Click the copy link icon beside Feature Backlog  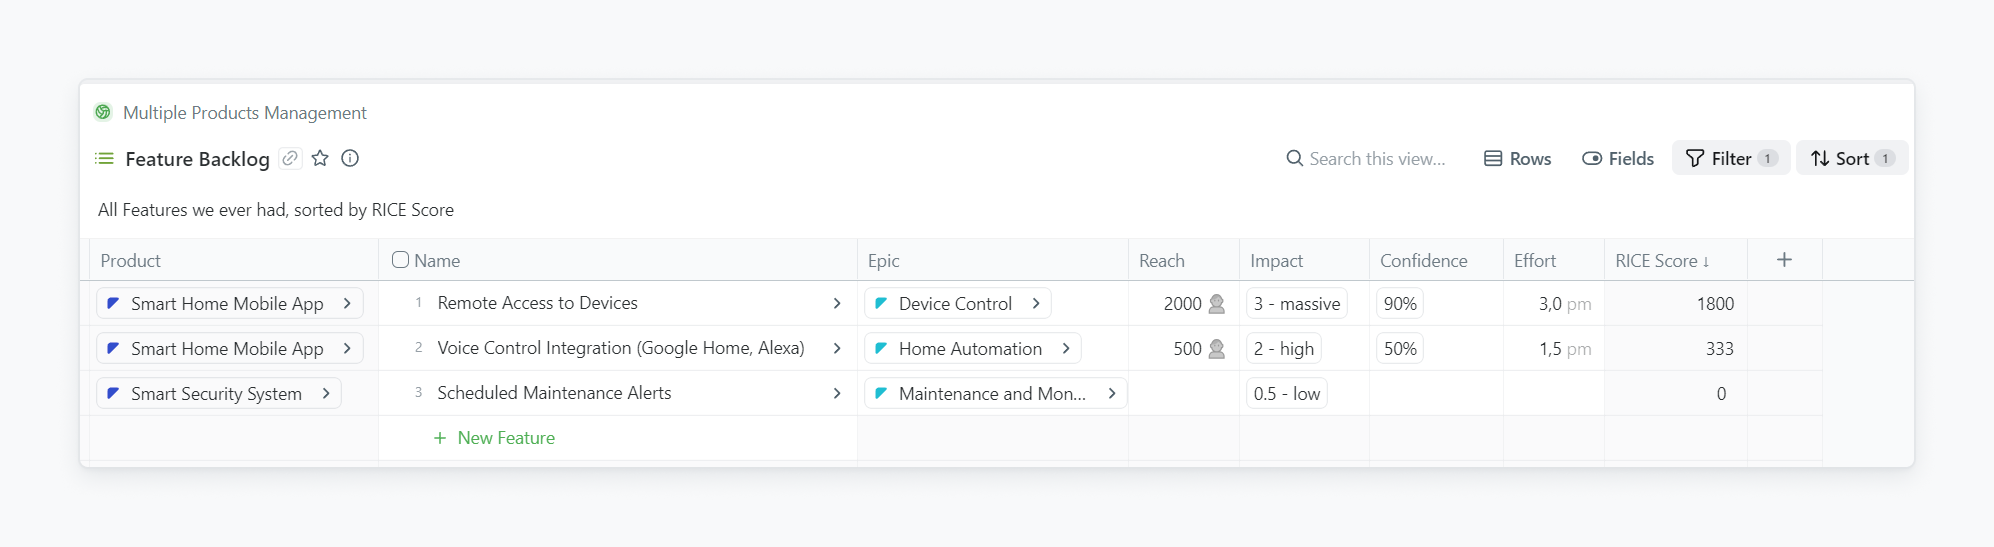click(290, 159)
